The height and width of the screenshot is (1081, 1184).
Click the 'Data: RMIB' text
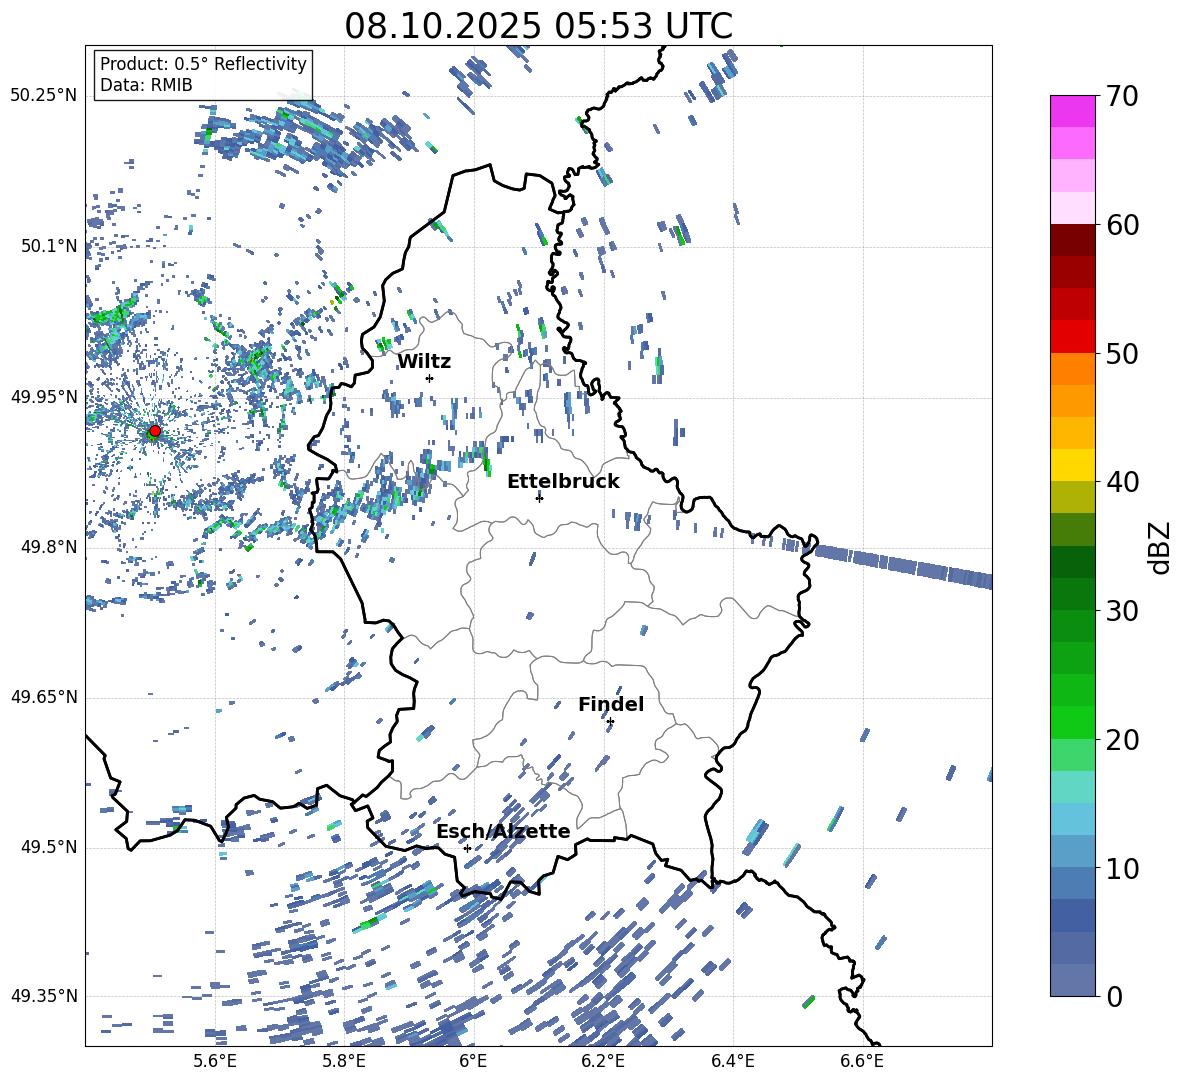[x=146, y=85]
